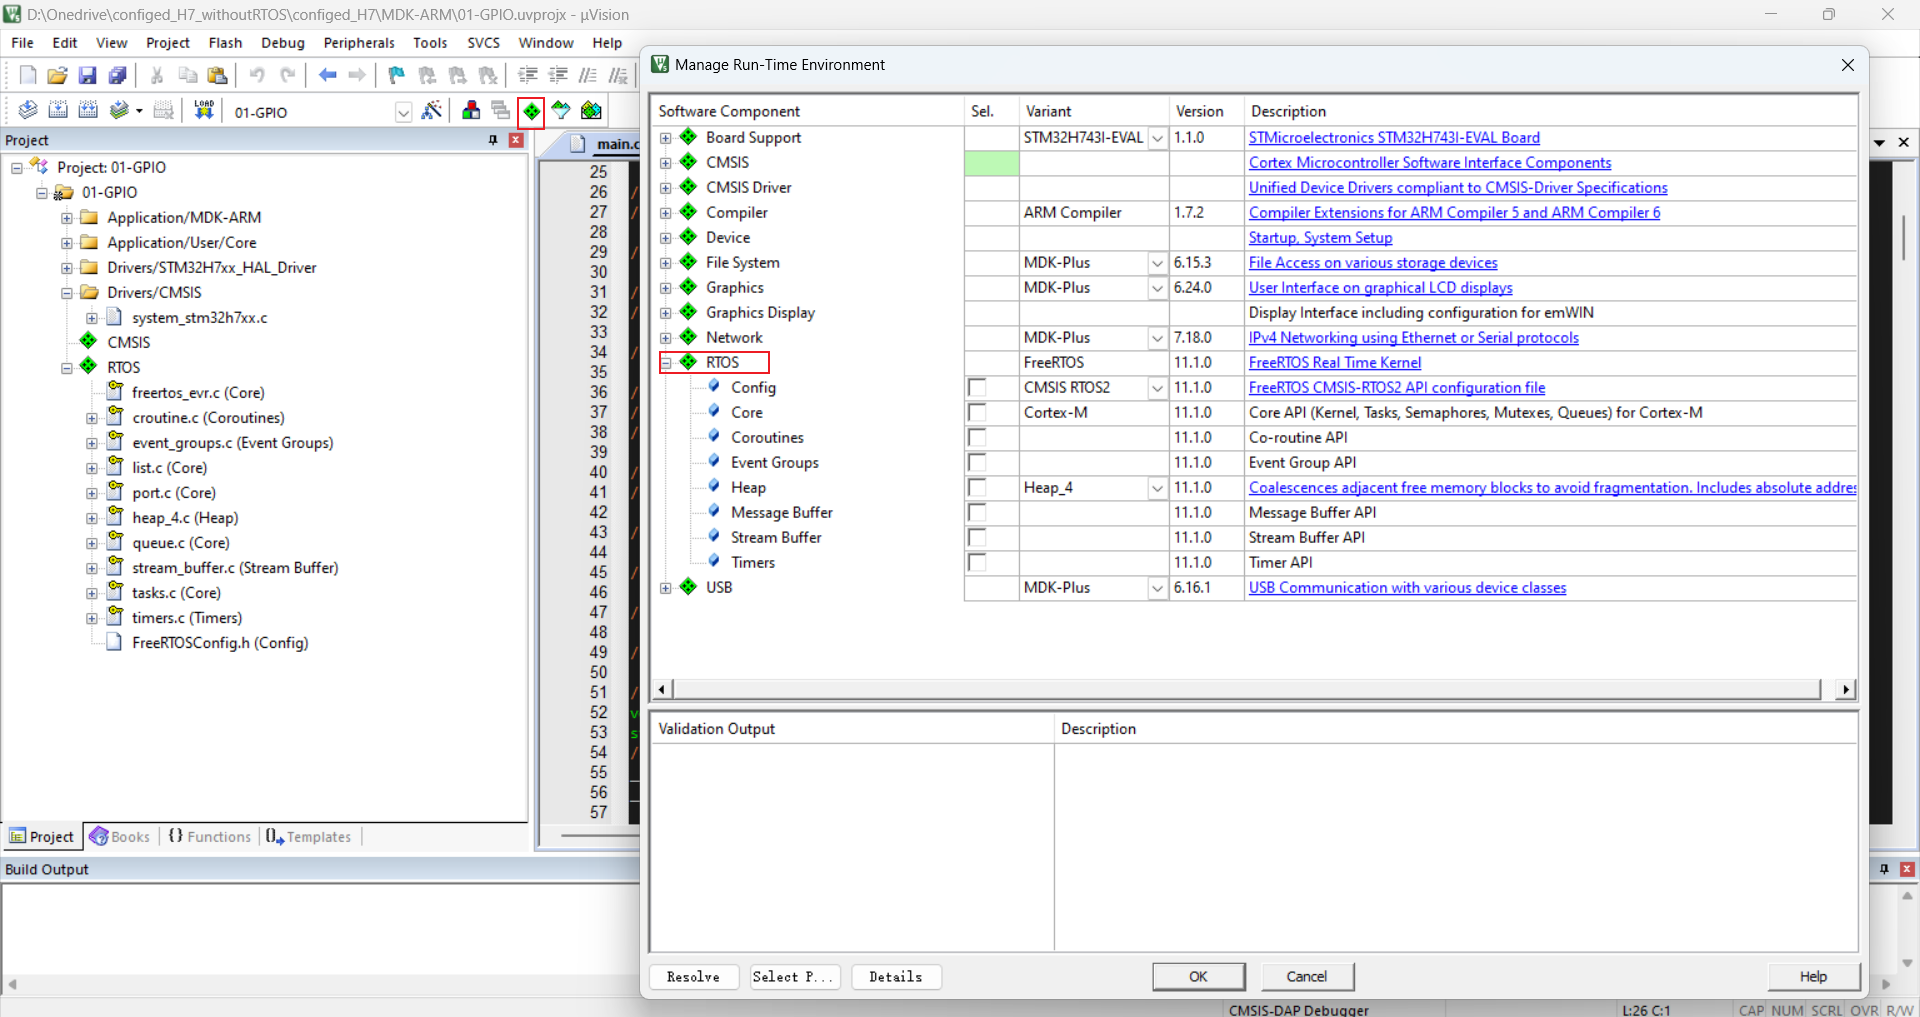1920x1017 pixels.
Task: Expand Application/User/Core folder in project tree
Action: pyautogui.click(x=67, y=243)
